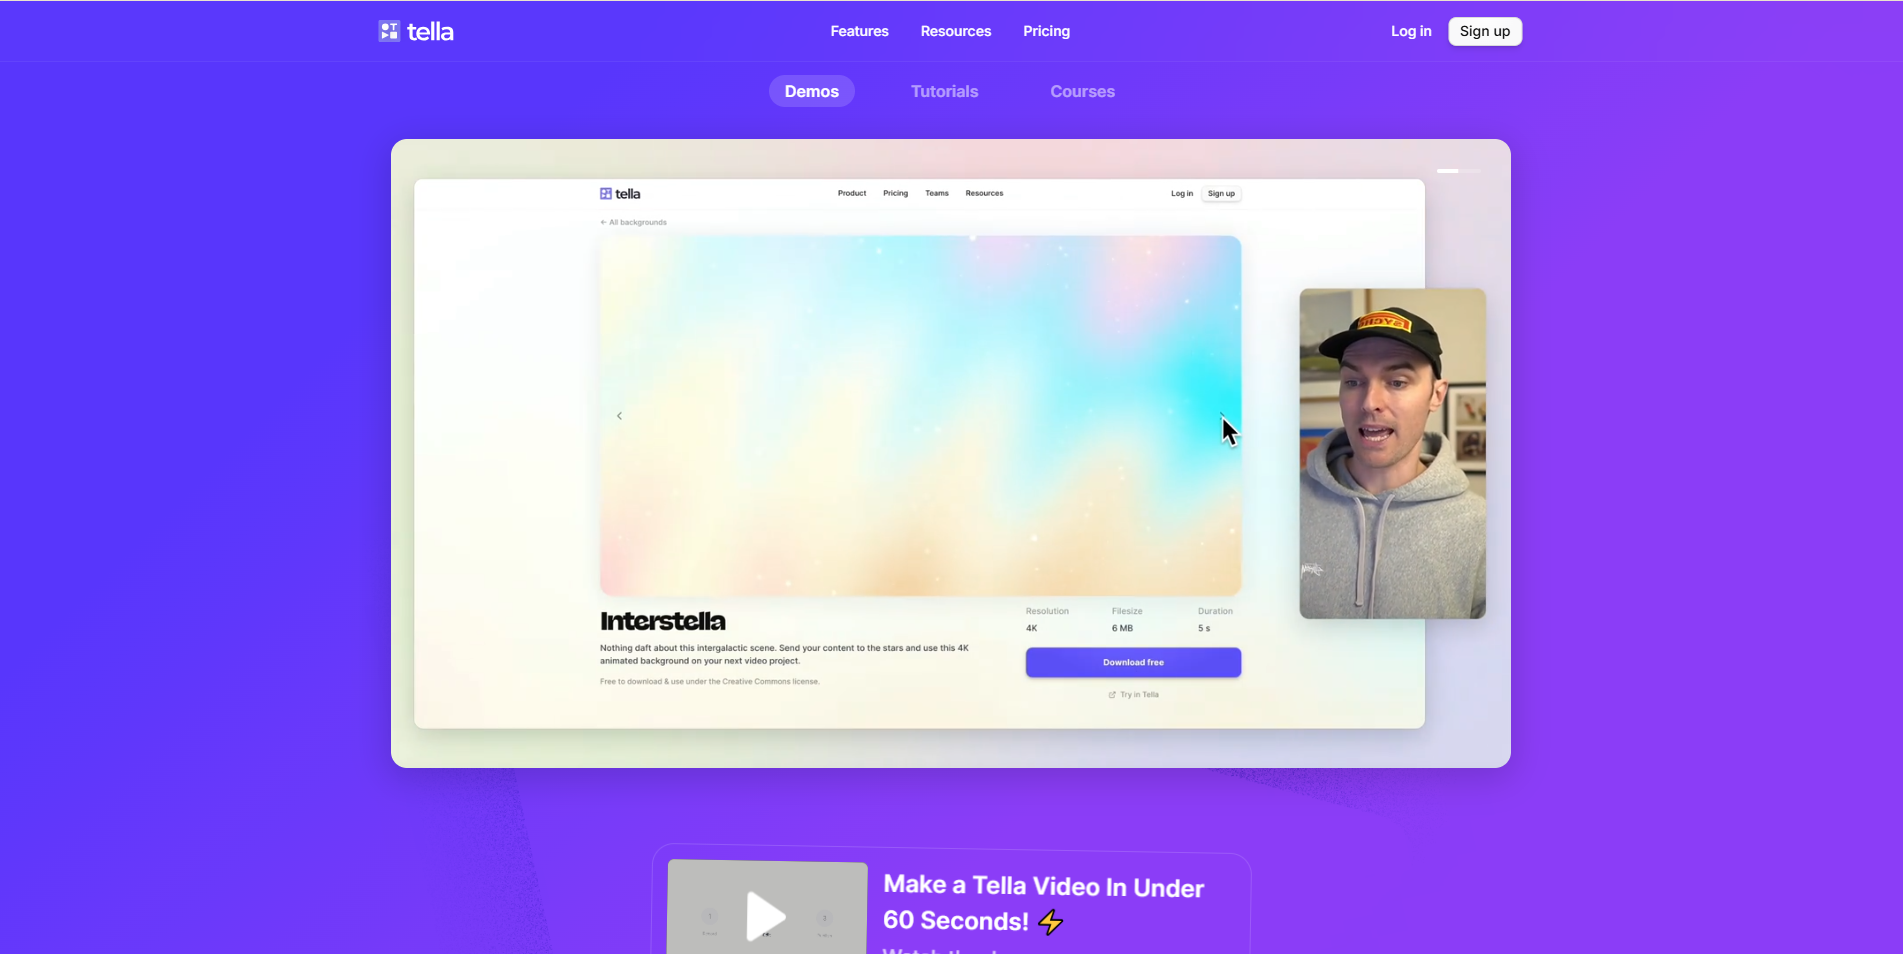Click the Tella logo in the header
This screenshot has width=1903, height=954.
coord(416,31)
